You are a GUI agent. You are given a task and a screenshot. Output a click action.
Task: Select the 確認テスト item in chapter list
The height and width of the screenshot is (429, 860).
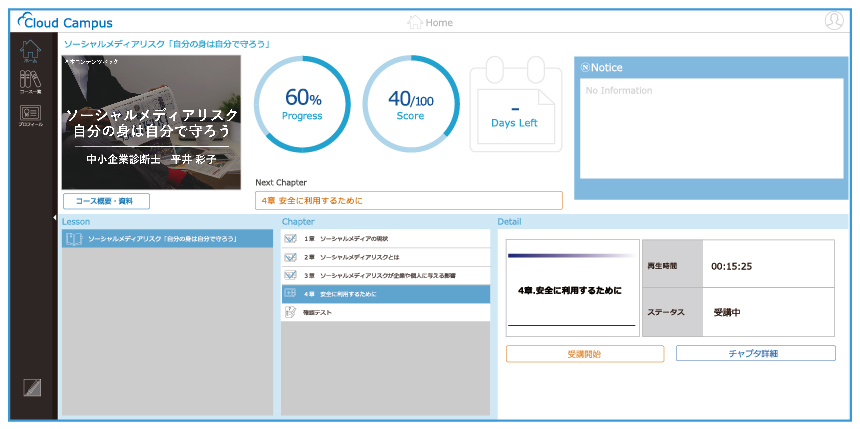[x=385, y=312]
